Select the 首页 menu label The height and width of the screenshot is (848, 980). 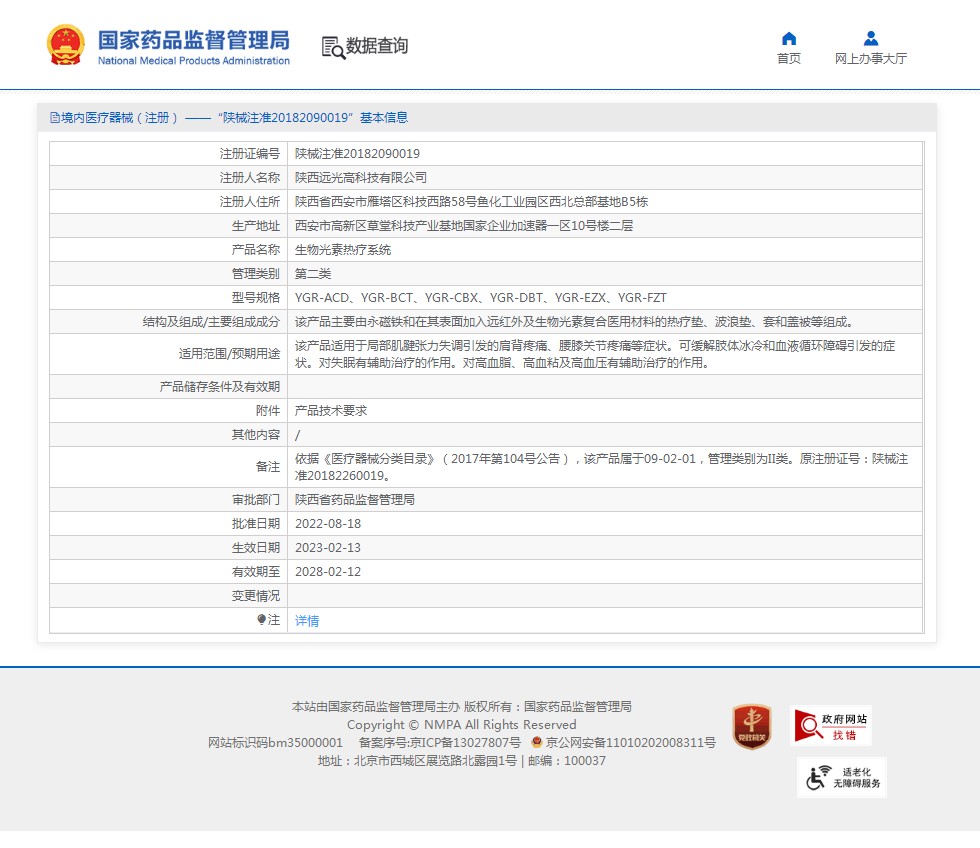tap(789, 58)
